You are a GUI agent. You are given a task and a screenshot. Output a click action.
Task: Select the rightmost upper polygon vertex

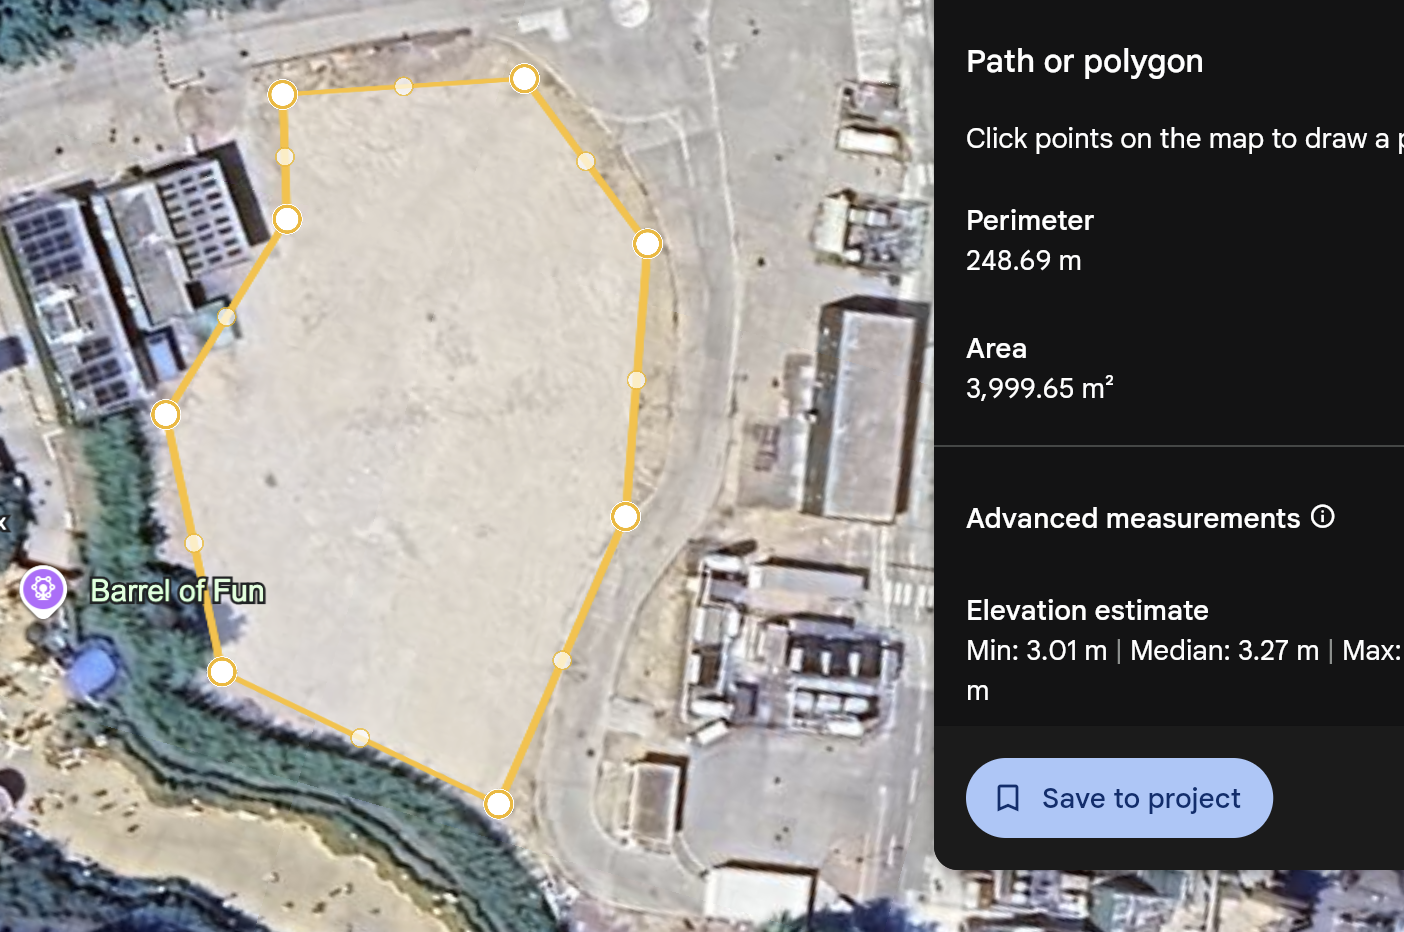click(x=647, y=243)
